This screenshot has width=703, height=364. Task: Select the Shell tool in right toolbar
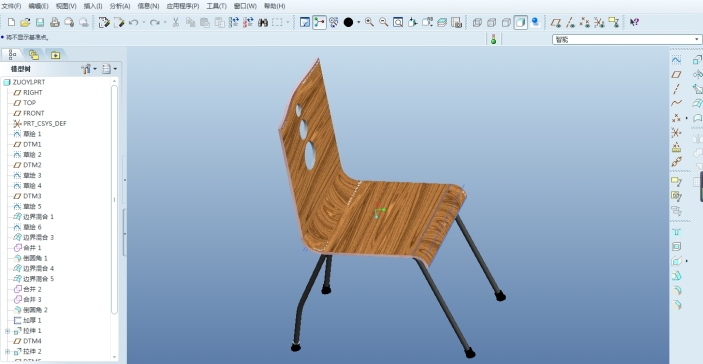(x=677, y=247)
